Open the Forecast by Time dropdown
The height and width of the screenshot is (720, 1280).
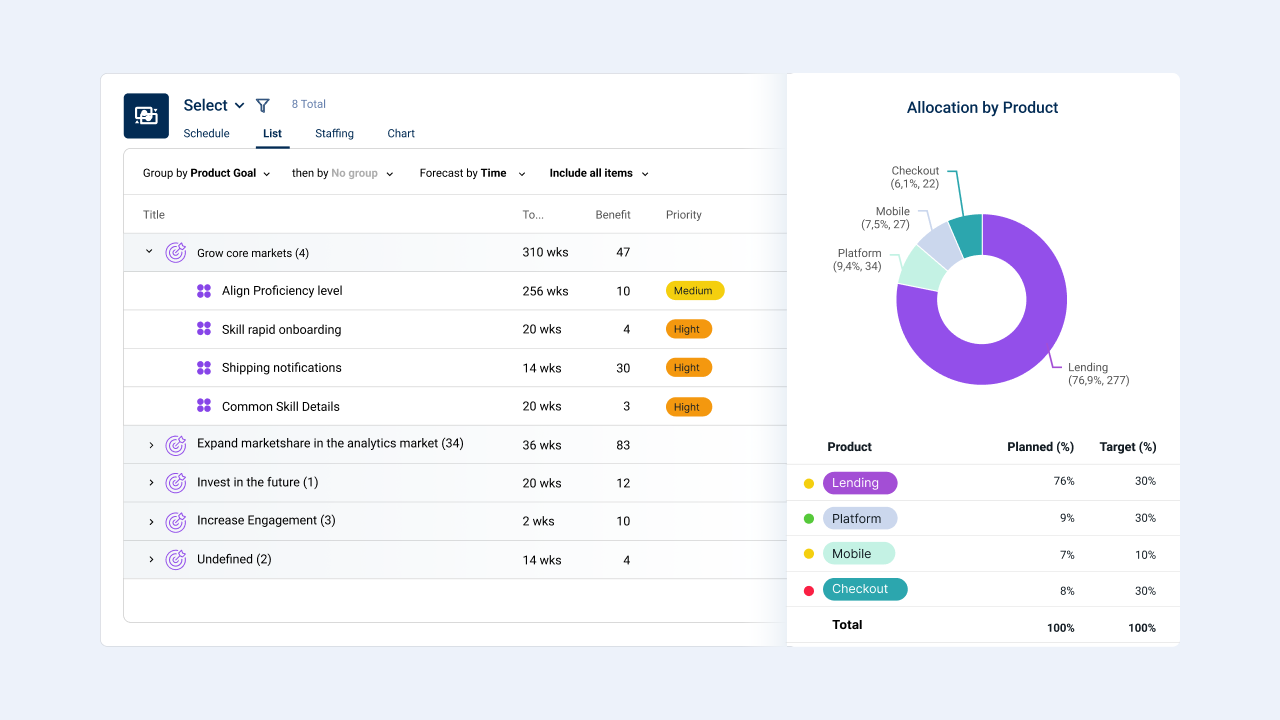coord(473,173)
